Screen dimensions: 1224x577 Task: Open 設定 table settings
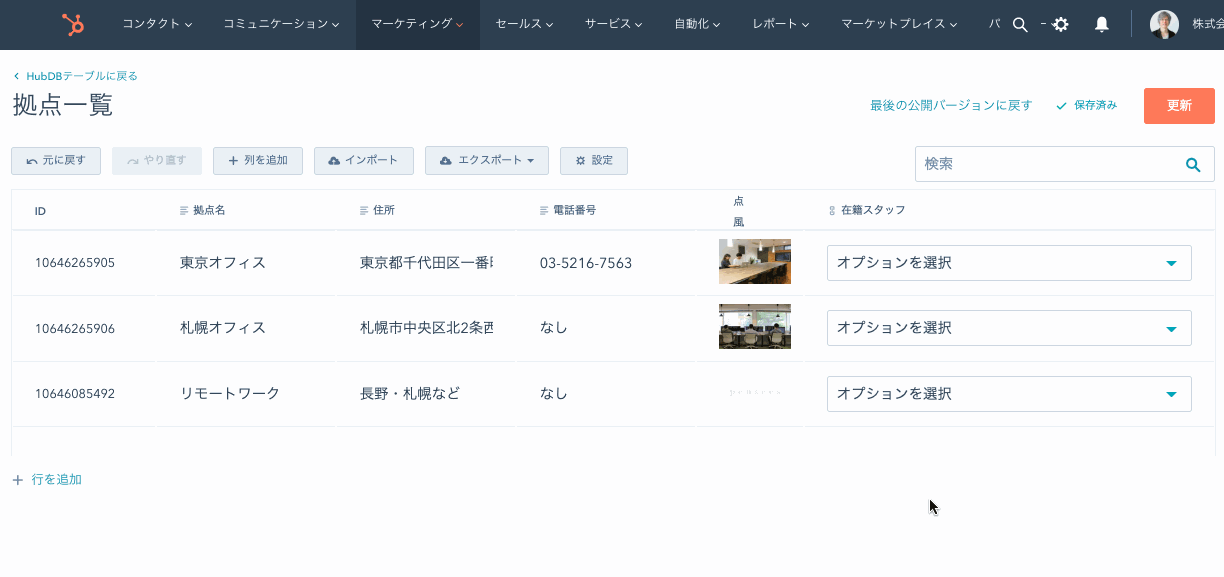pyautogui.click(x=594, y=161)
